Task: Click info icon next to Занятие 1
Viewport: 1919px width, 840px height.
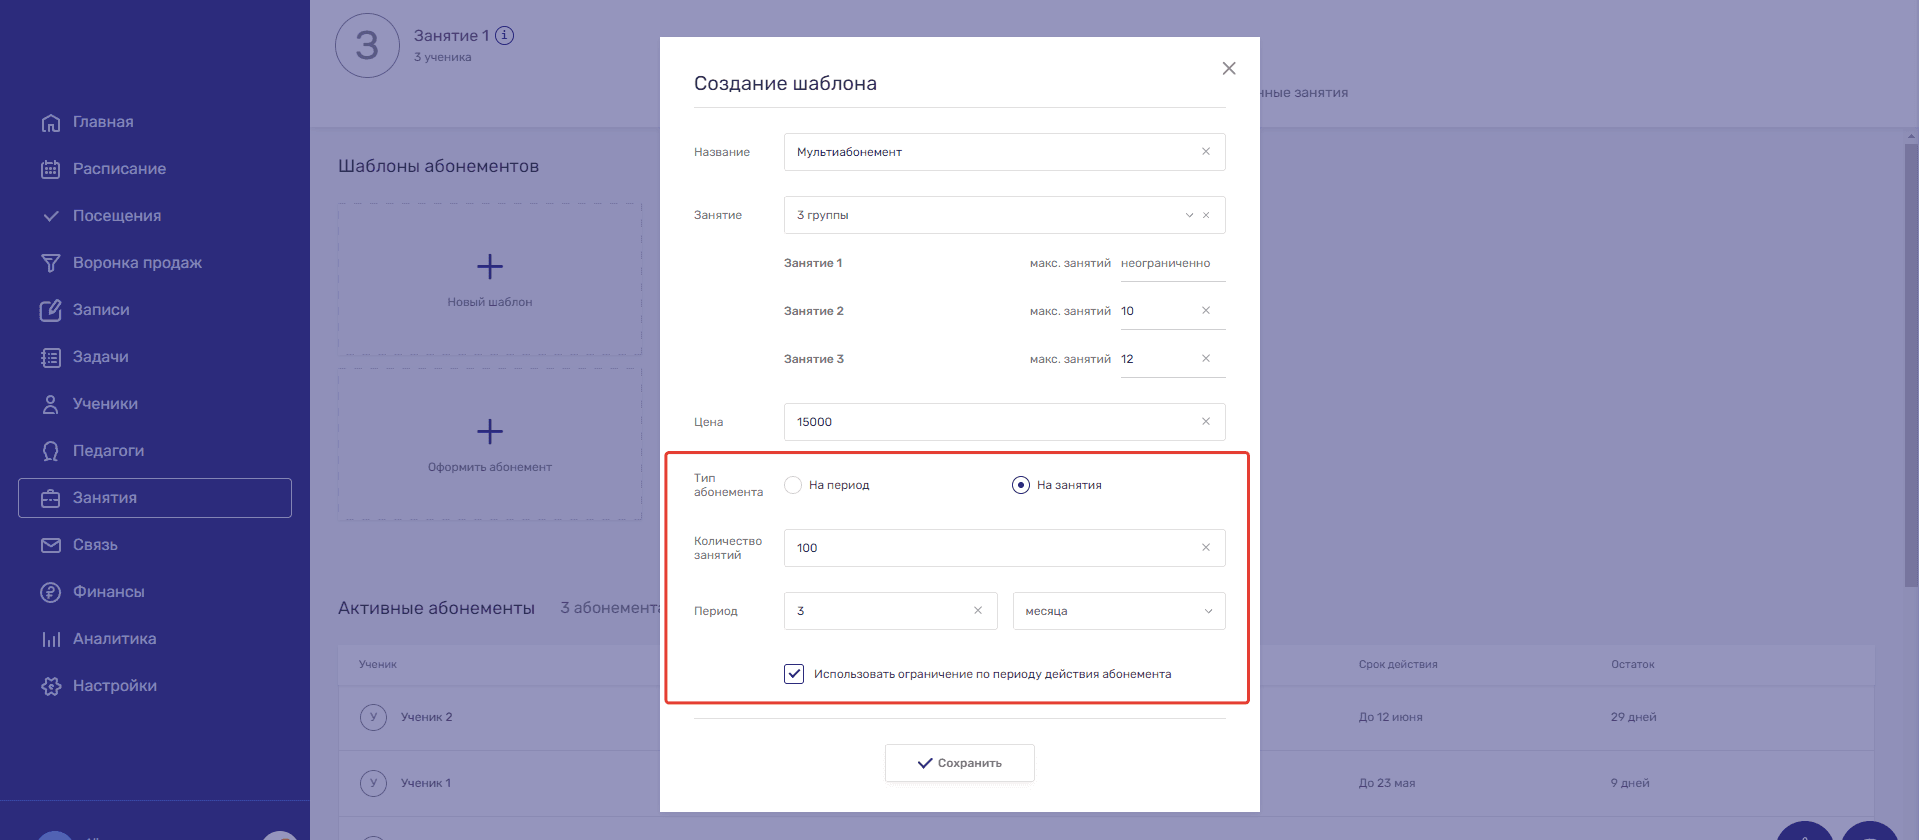Action: [x=505, y=36]
